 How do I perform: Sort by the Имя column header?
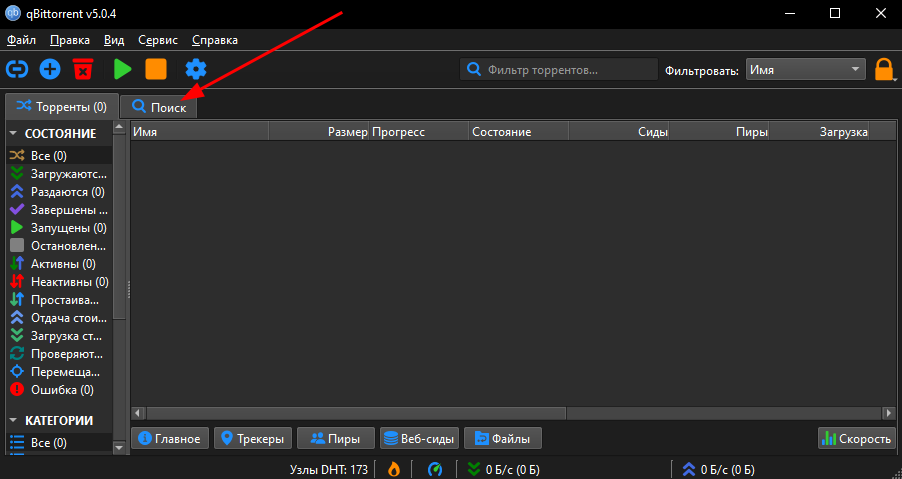(x=200, y=132)
